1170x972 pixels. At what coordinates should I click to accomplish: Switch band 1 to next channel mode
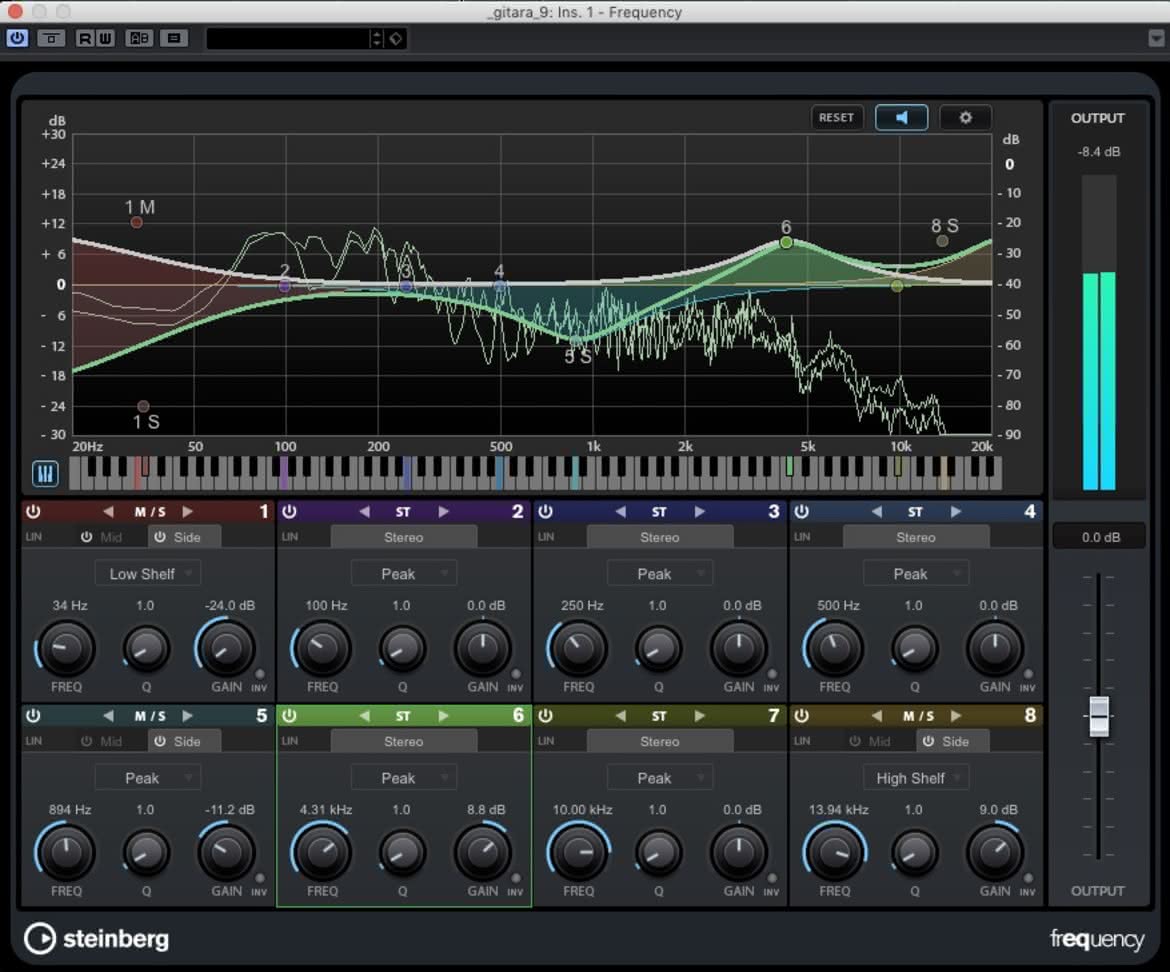[x=188, y=512]
